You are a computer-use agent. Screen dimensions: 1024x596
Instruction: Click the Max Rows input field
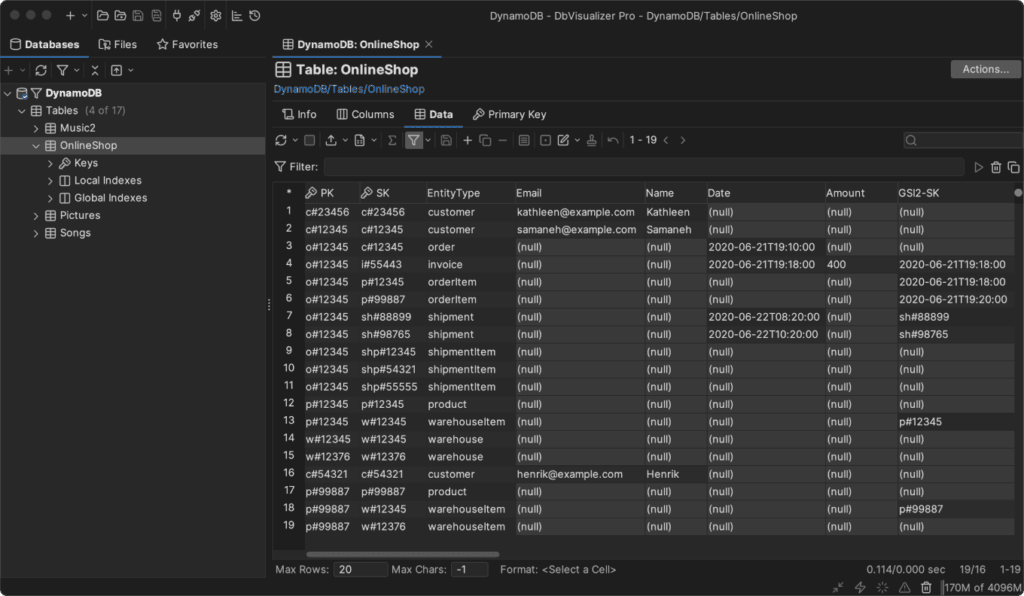pyautogui.click(x=361, y=569)
